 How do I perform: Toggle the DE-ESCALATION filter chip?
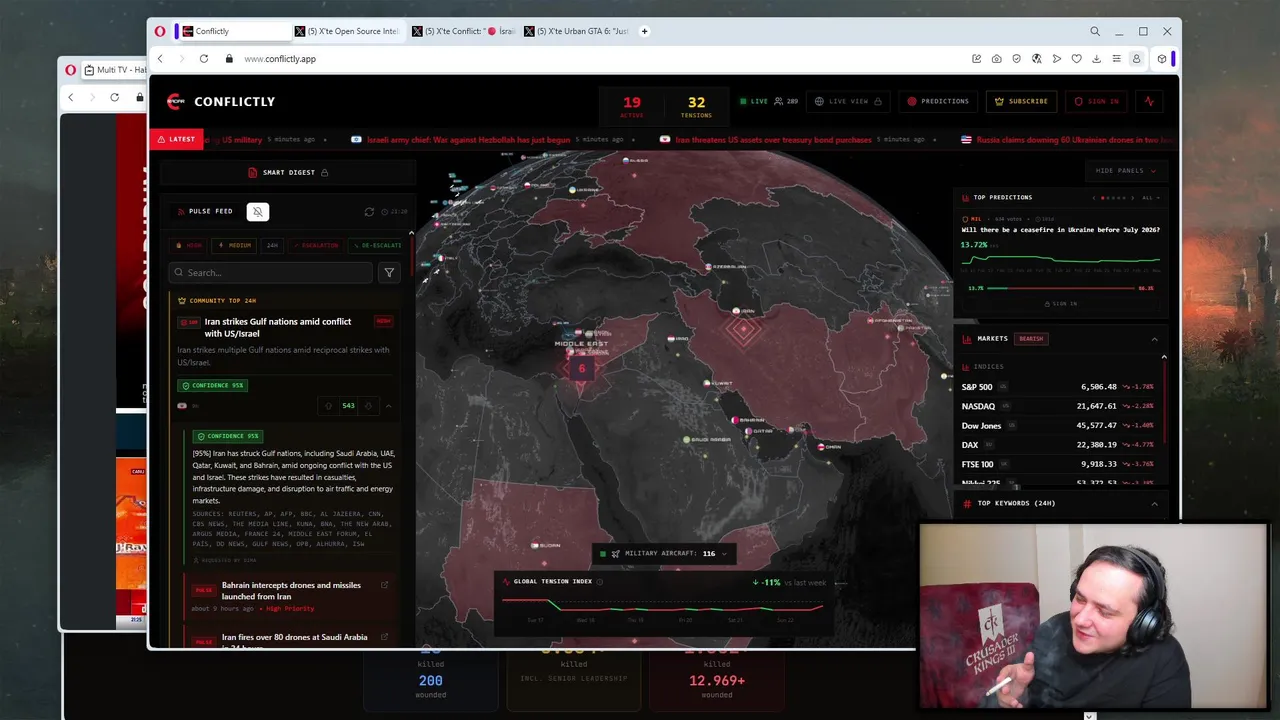point(377,245)
